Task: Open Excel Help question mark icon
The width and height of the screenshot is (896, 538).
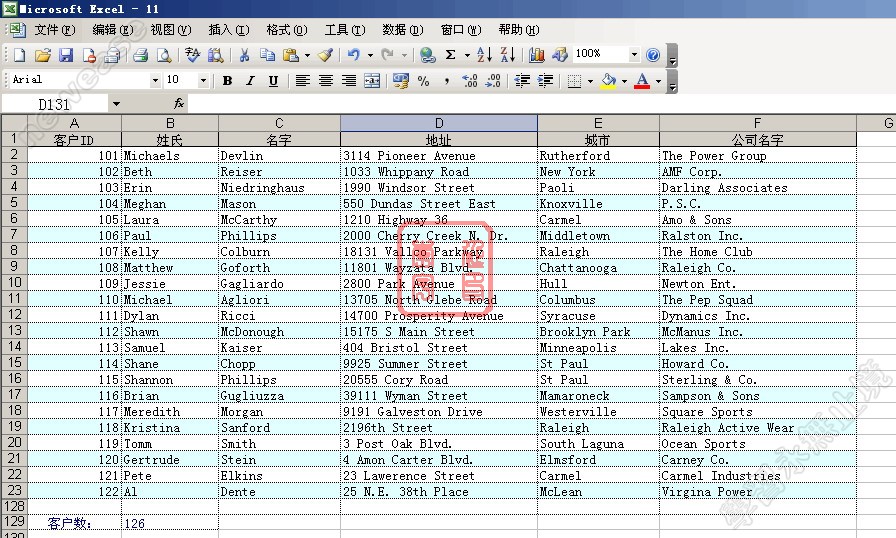Action: coord(653,55)
